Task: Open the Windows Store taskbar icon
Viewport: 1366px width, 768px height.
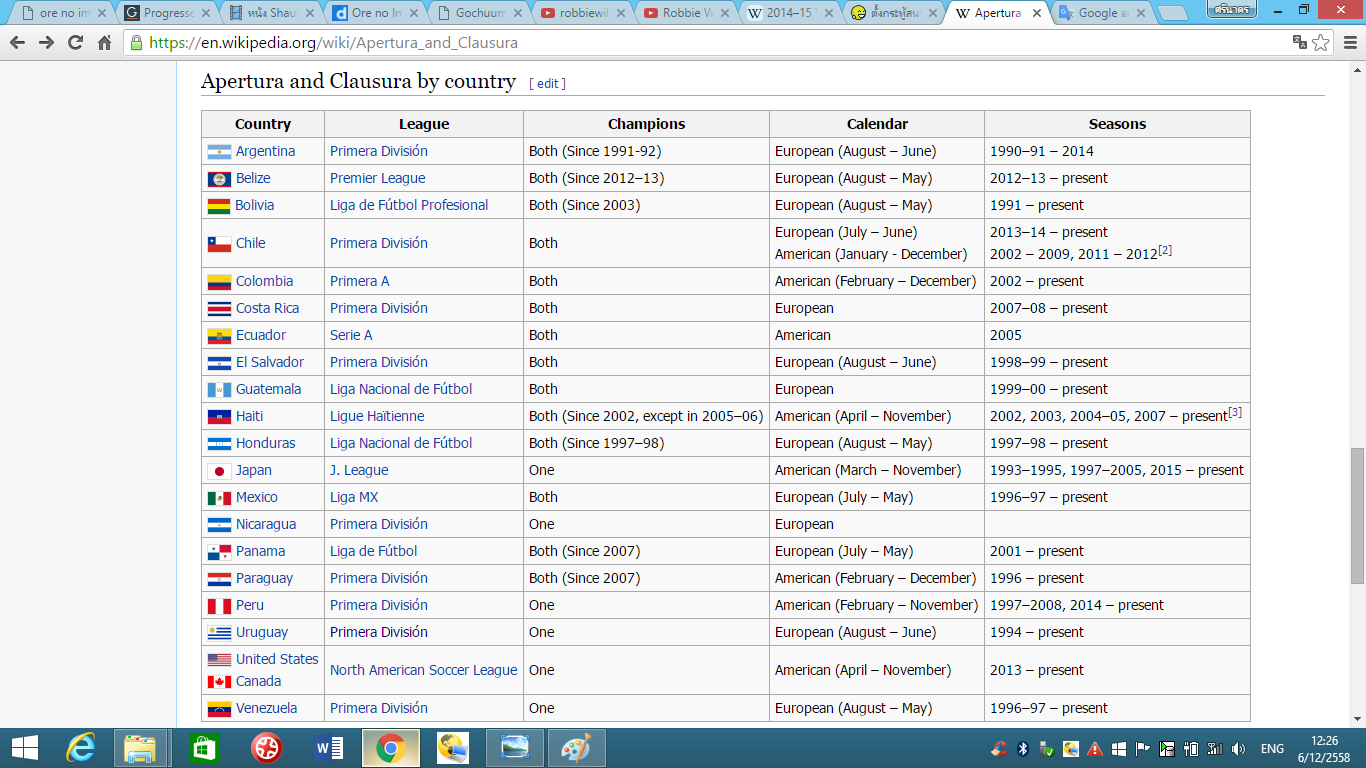Action: (204, 748)
